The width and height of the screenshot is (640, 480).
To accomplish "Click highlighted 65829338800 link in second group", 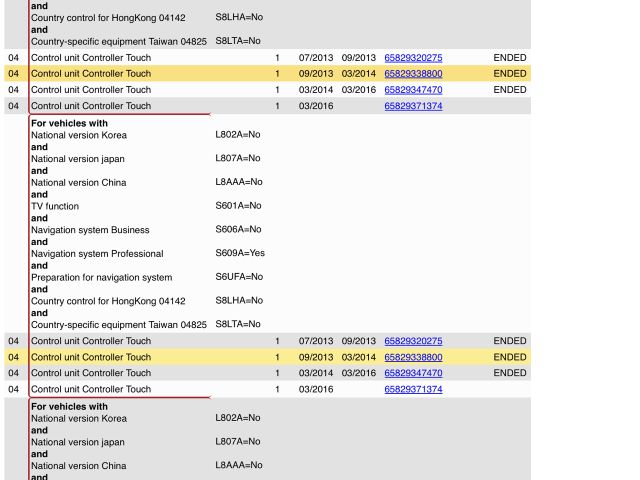I will [413, 357].
